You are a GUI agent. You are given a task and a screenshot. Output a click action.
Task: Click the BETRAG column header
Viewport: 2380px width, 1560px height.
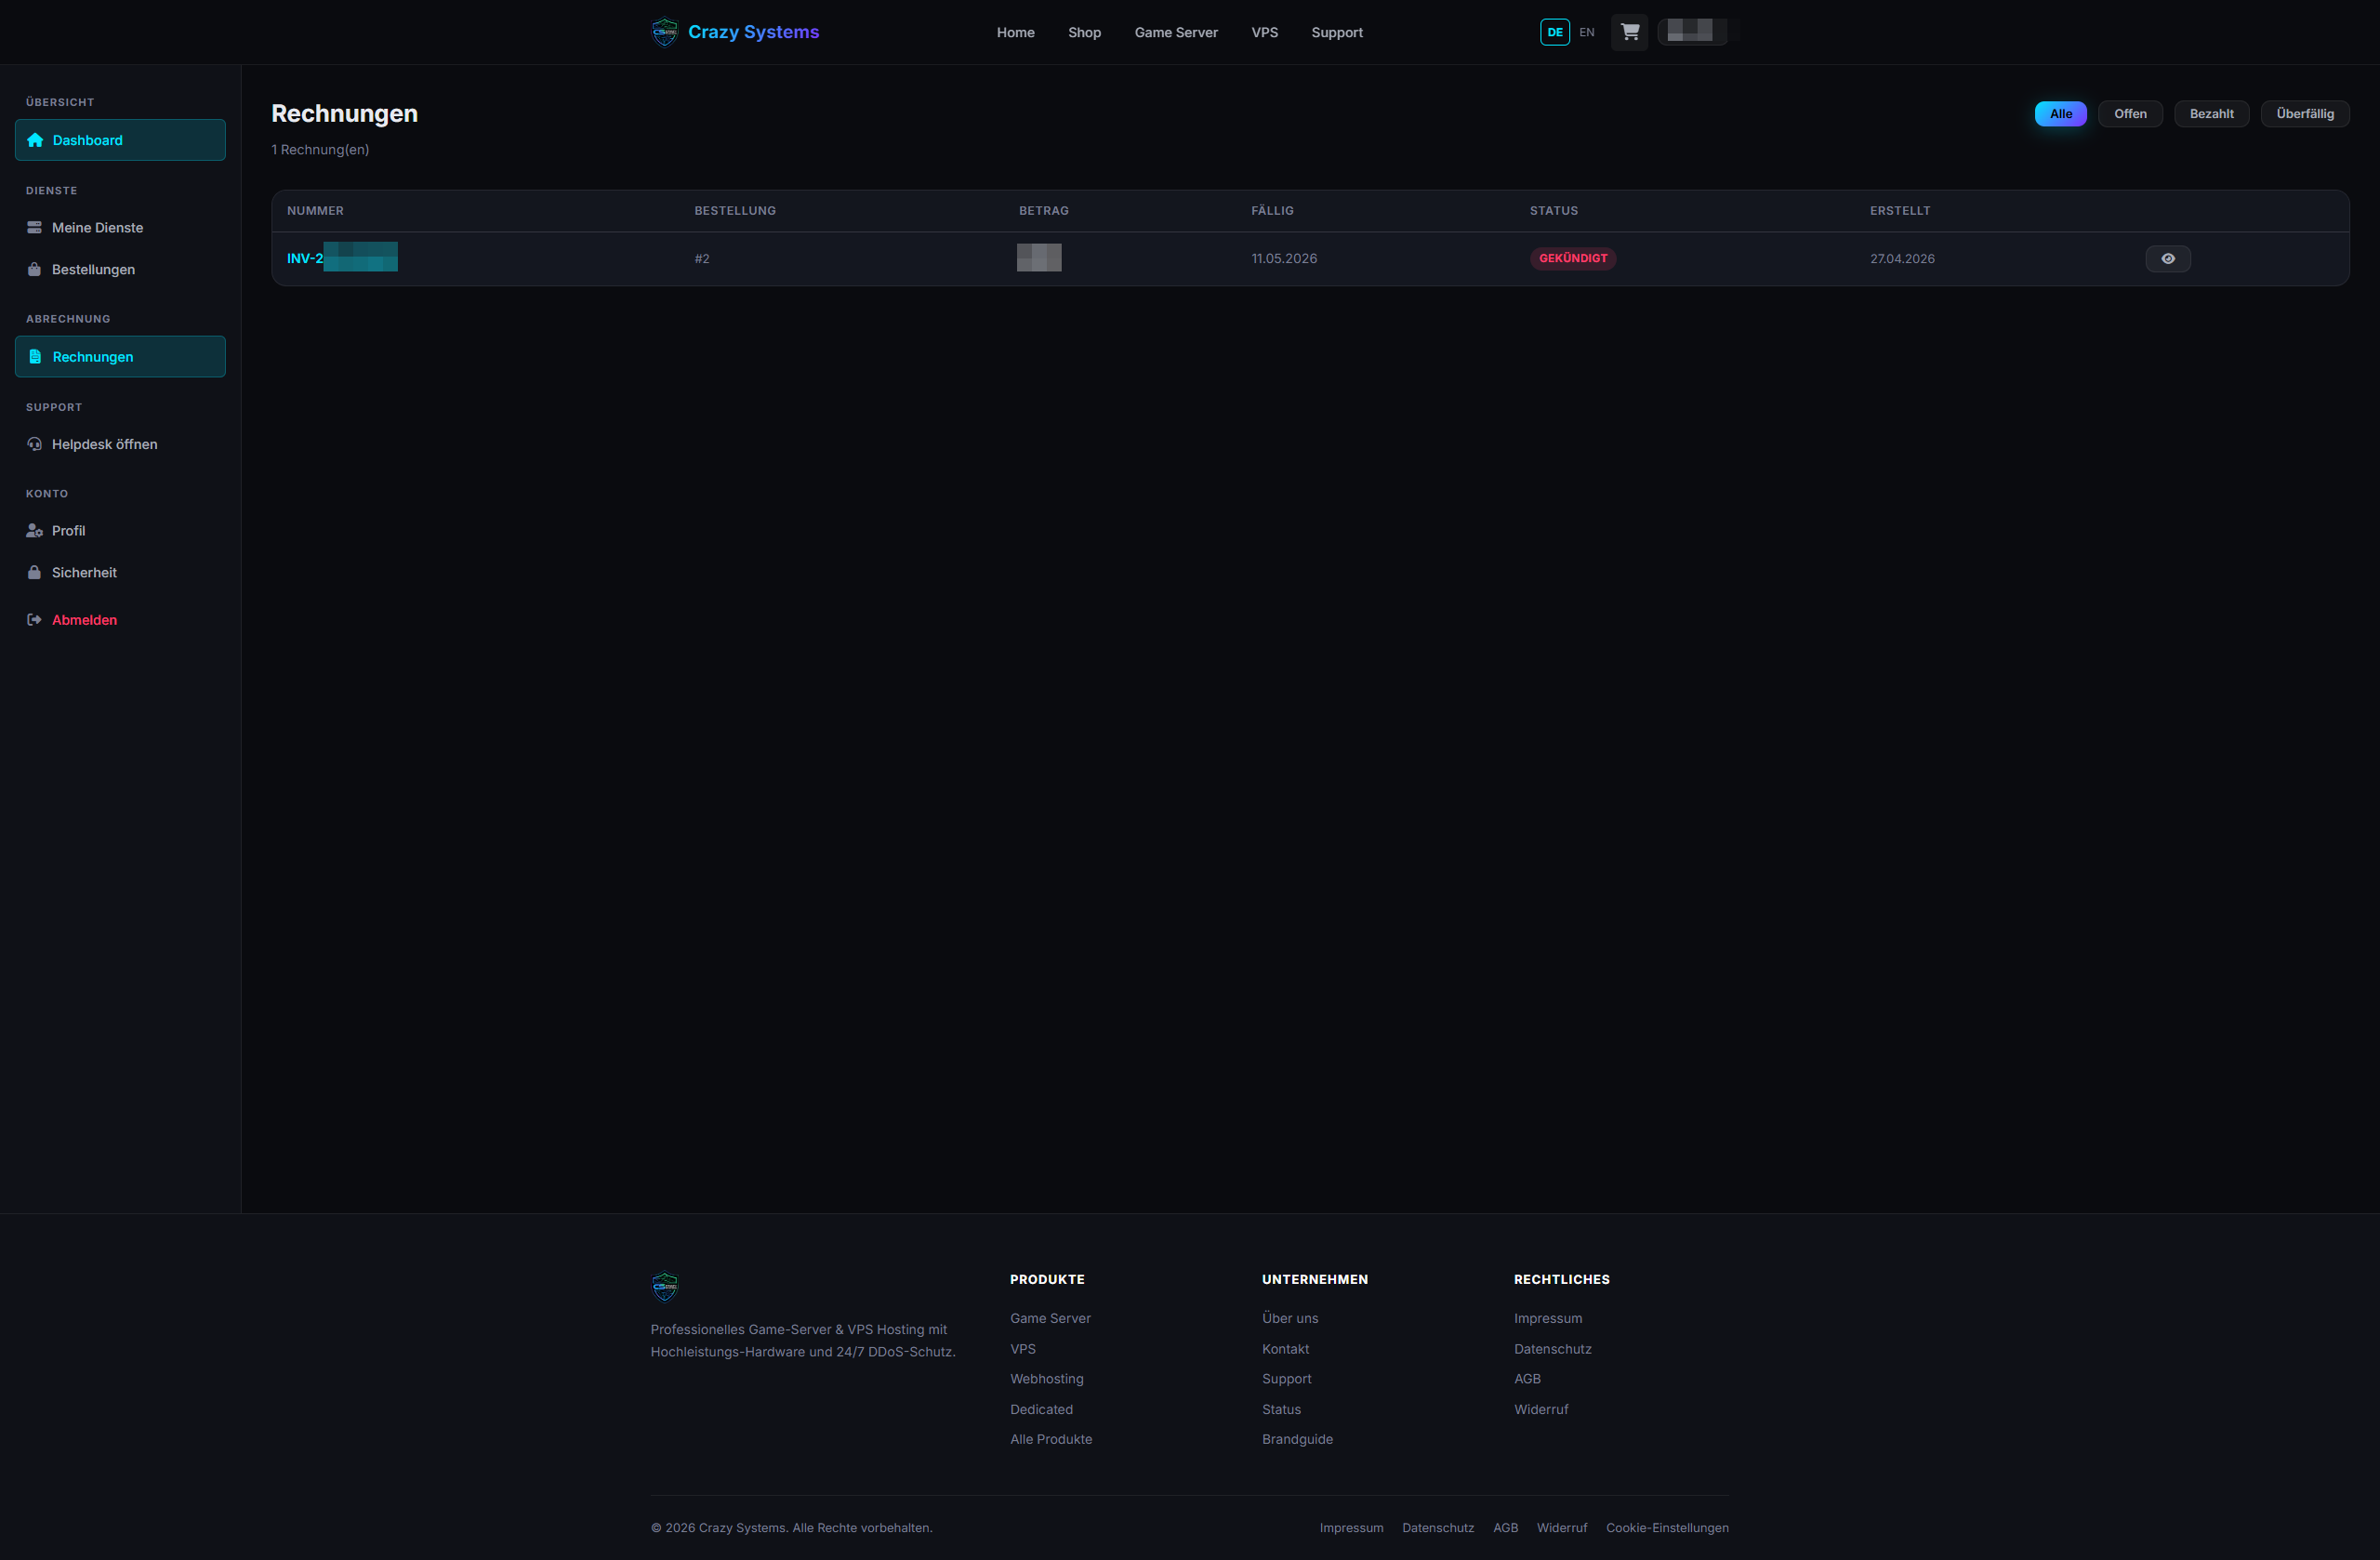coord(1043,211)
